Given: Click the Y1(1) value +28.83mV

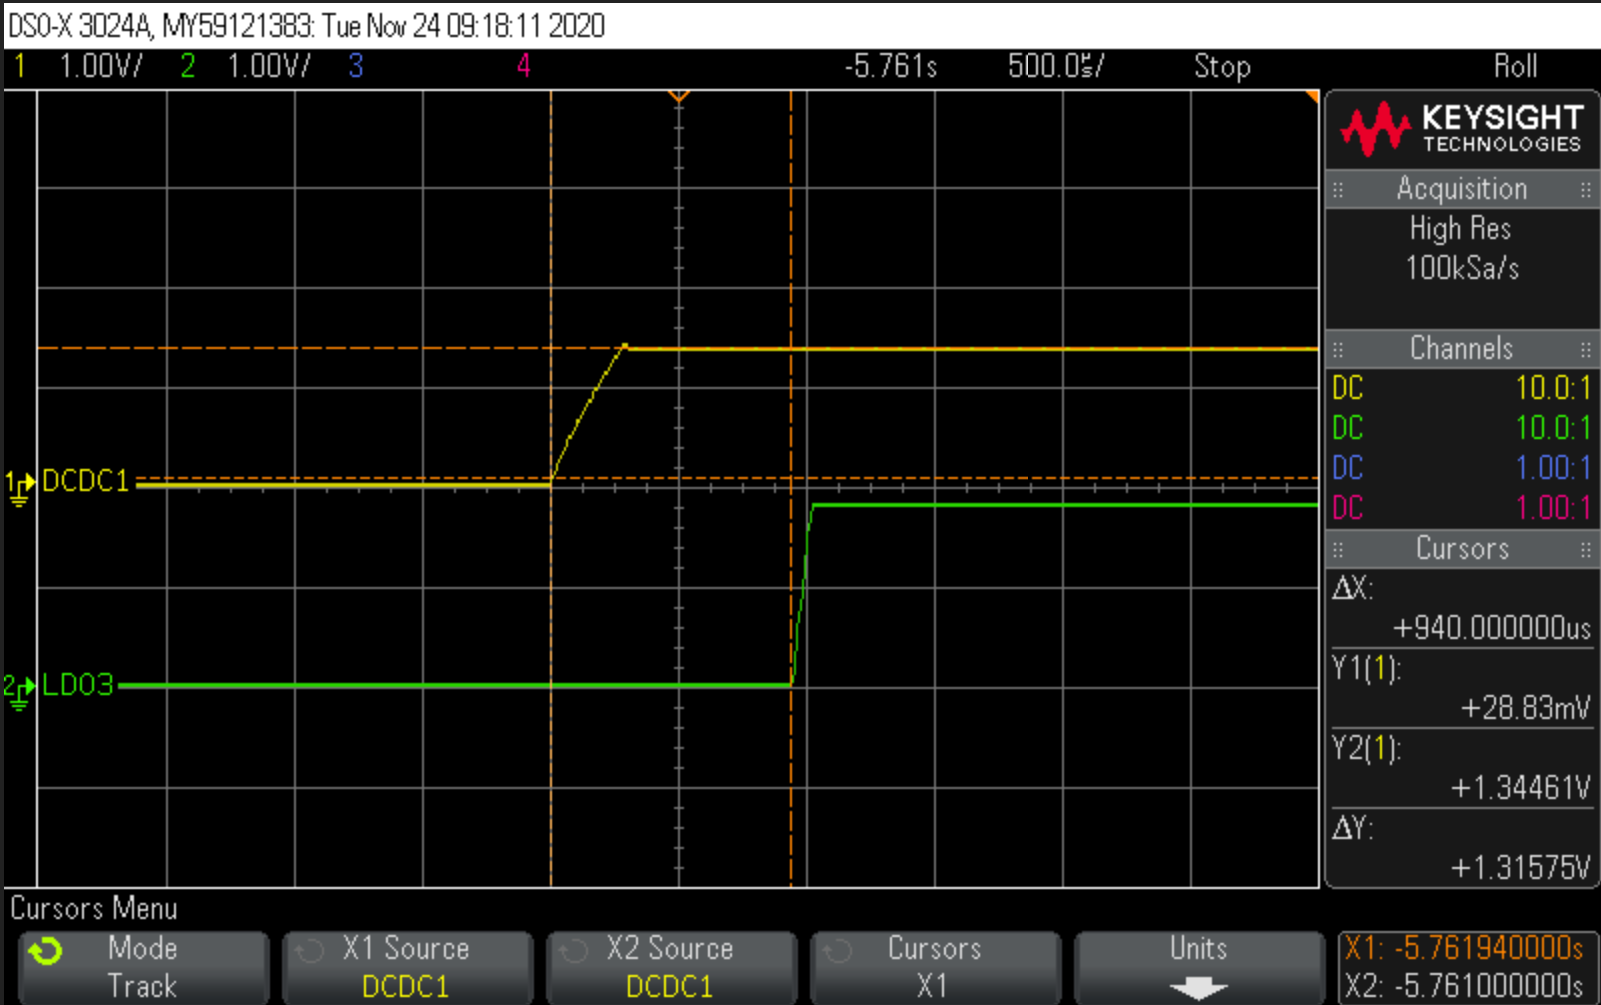Looking at the screenshot, I should (1526, 708).
